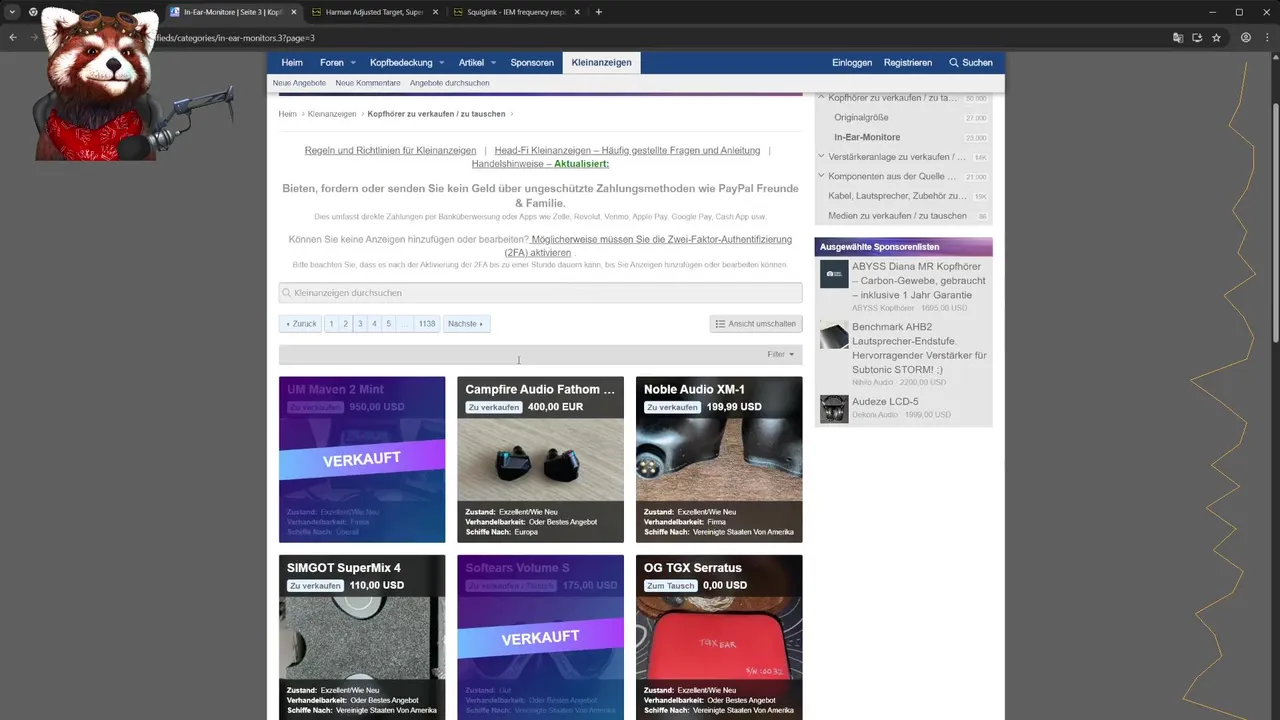Go to next page with Nächste button
The image size is (1280, 720).
[x=466, y=324]
